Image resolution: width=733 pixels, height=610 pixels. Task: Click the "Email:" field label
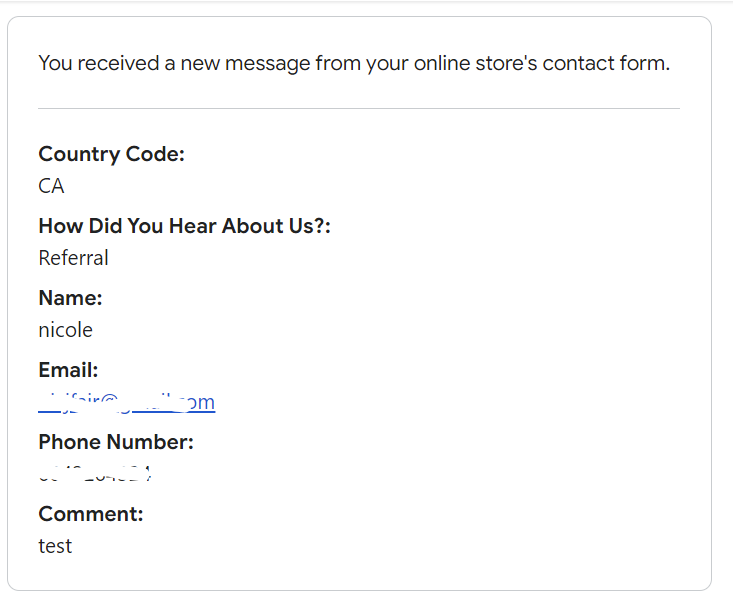(68, 370)
